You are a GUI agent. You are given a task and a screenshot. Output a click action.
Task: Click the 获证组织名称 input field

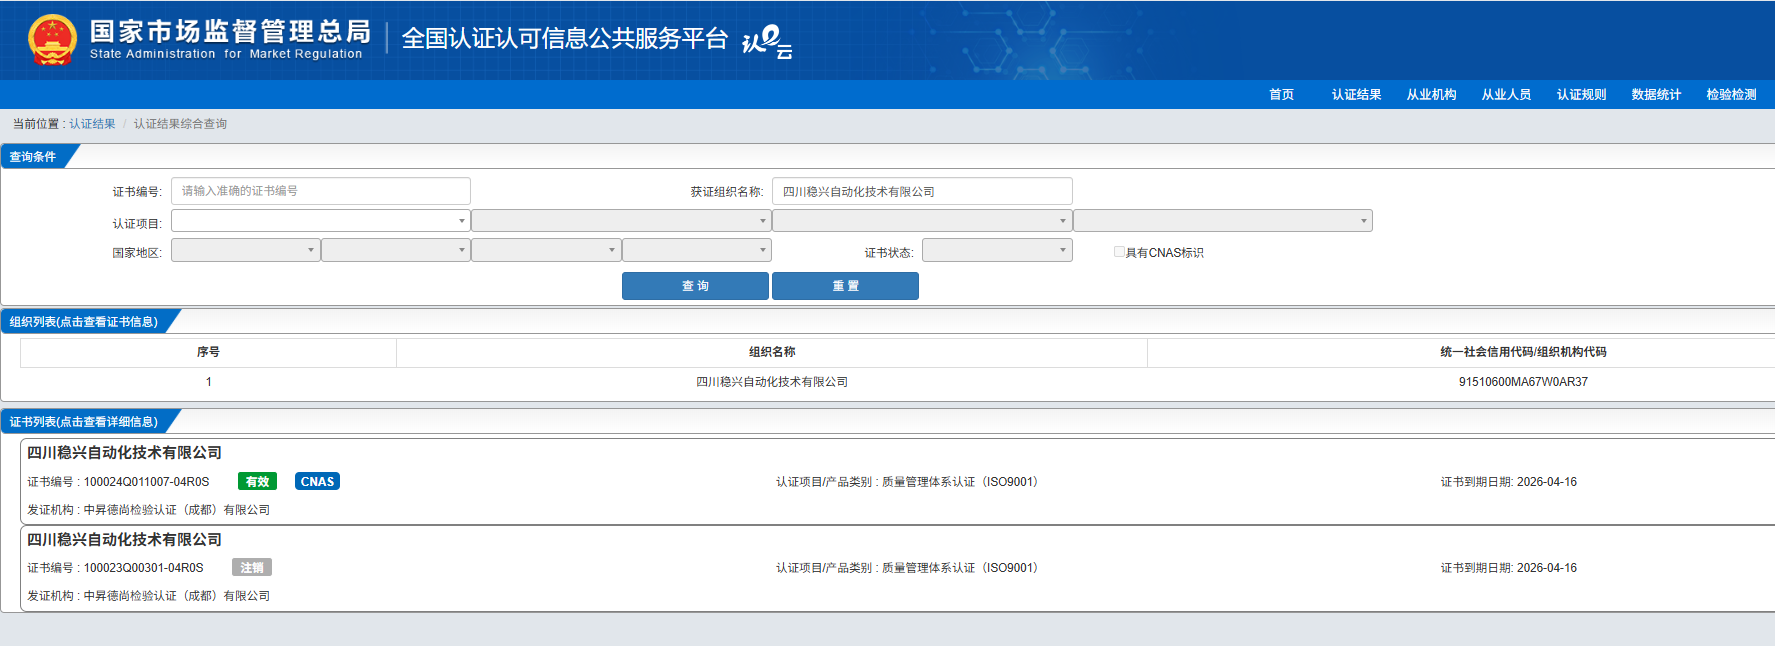922,191
